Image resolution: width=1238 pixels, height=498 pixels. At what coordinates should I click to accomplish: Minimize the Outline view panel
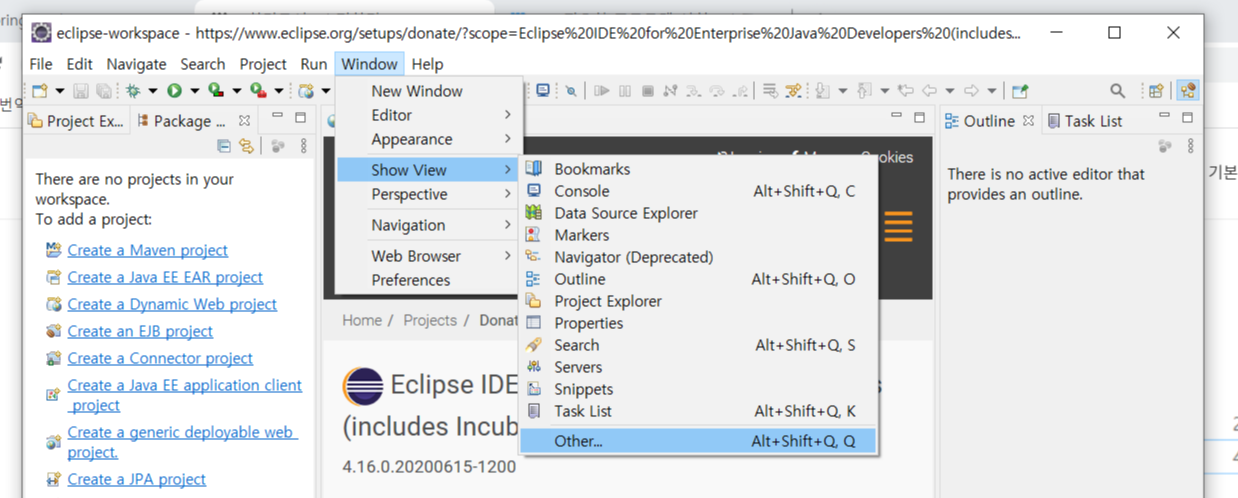(1164, 117)
